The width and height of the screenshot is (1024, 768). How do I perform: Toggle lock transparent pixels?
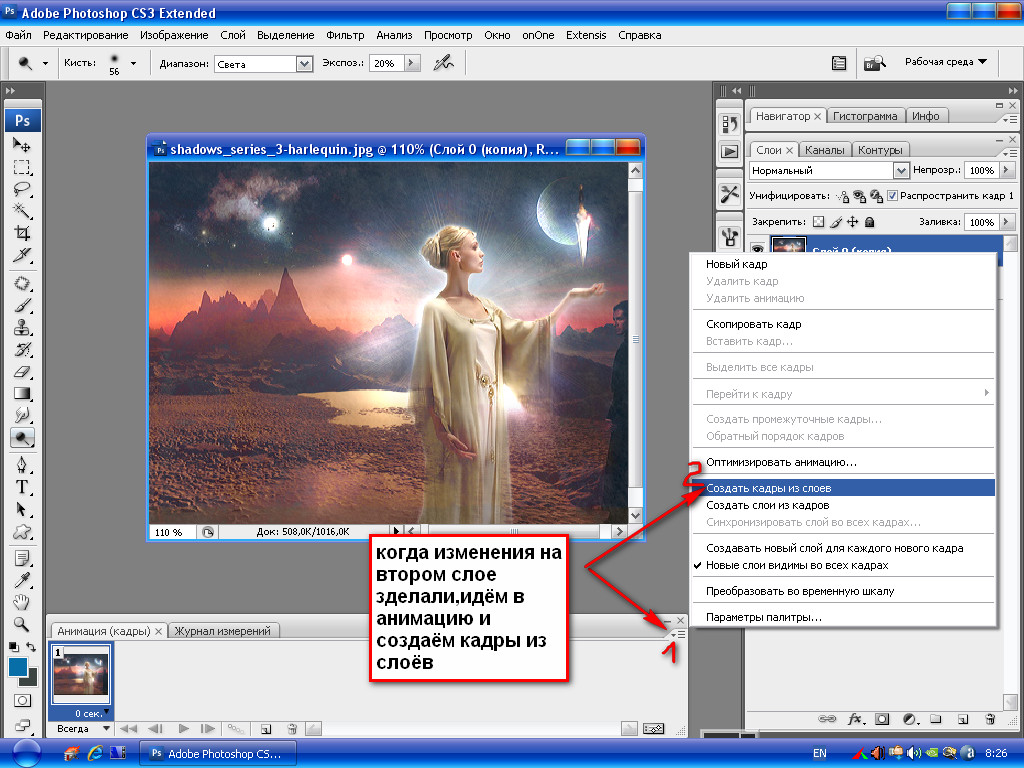tap(818, 222)
